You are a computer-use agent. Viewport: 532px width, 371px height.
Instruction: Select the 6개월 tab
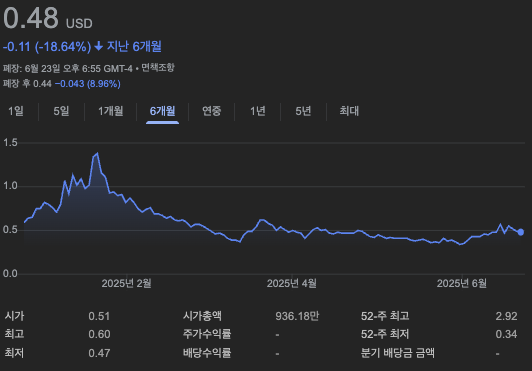coord(163,111)
